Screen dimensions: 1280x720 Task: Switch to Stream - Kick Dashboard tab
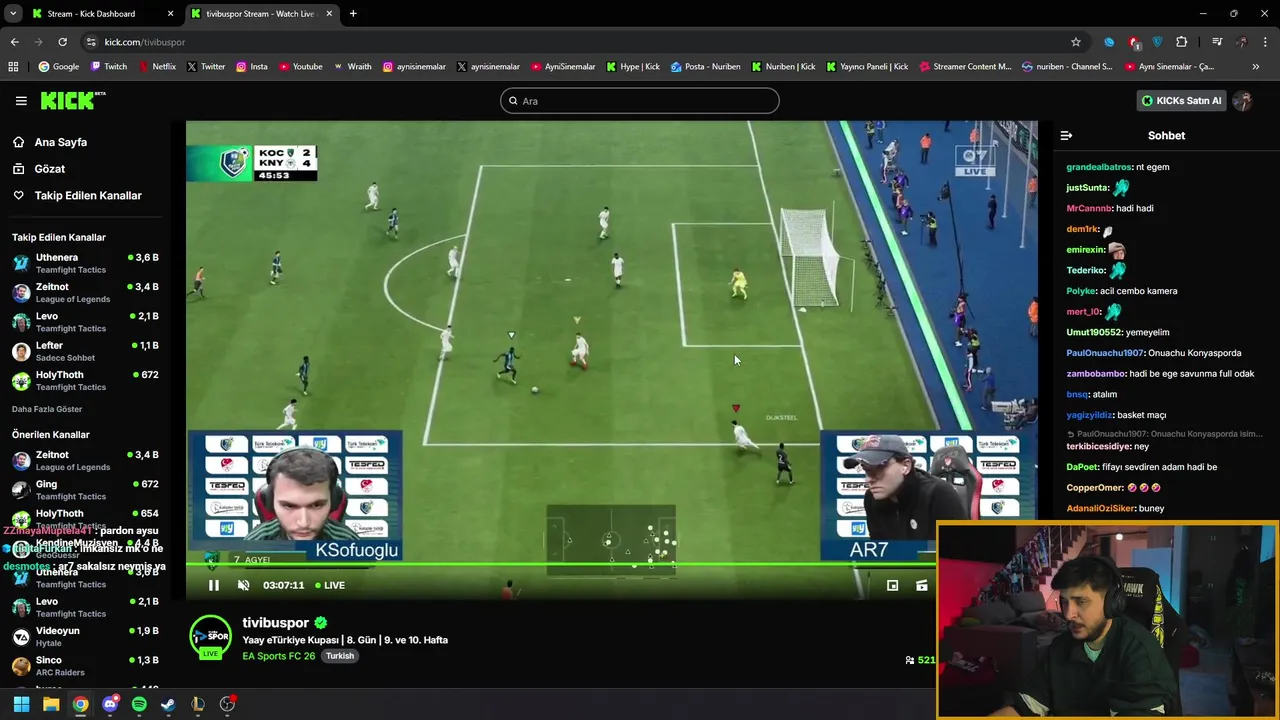(x=102, y=14)
